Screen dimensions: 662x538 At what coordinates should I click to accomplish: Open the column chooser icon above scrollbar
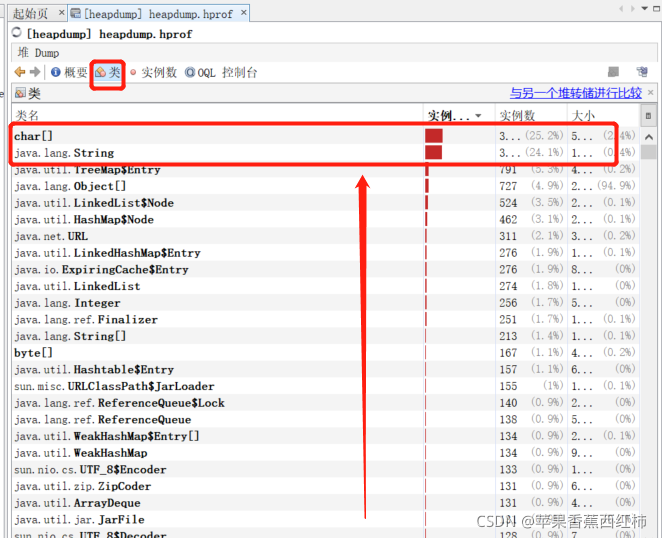click(648, 116)
